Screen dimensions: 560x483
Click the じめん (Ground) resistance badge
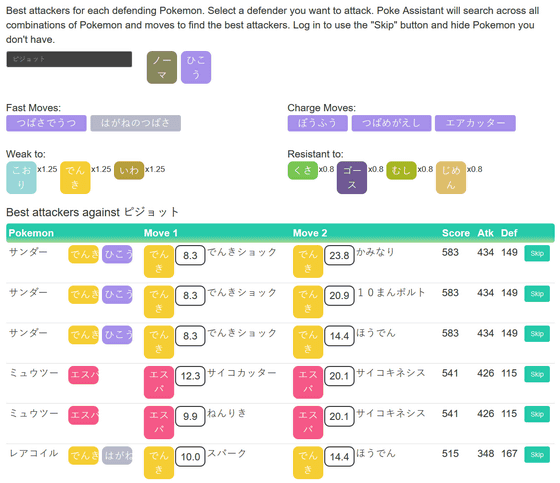(x=451, y=178)
